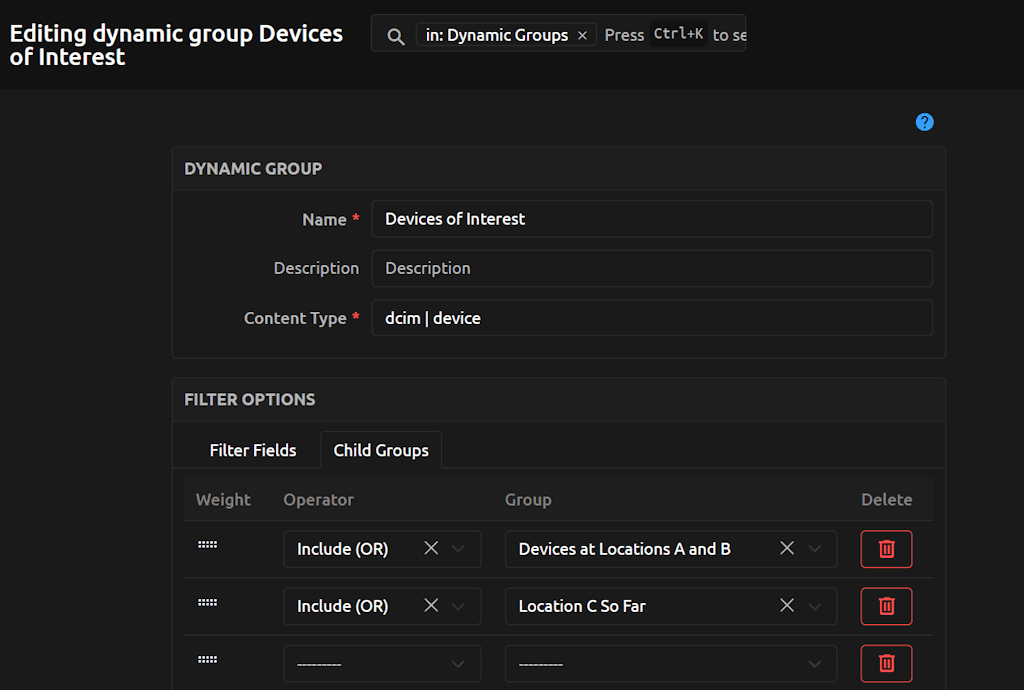Clear the 'Location C So Far' group selection
This screenshot has height=690, width=1024.
click(x=786, y=606)
